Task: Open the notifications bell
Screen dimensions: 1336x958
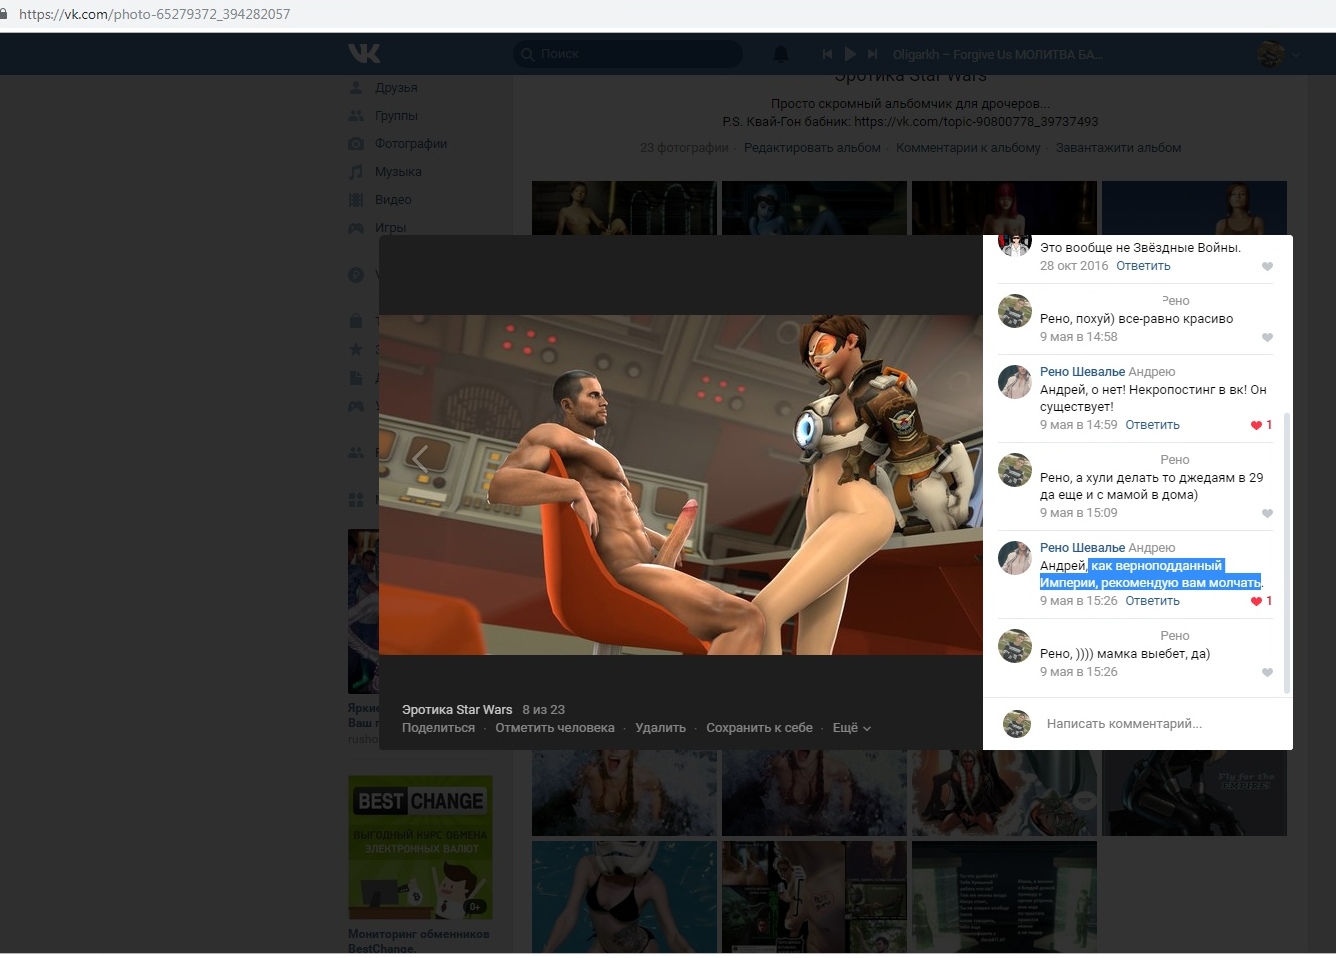Action: click(x=781, y=54)
